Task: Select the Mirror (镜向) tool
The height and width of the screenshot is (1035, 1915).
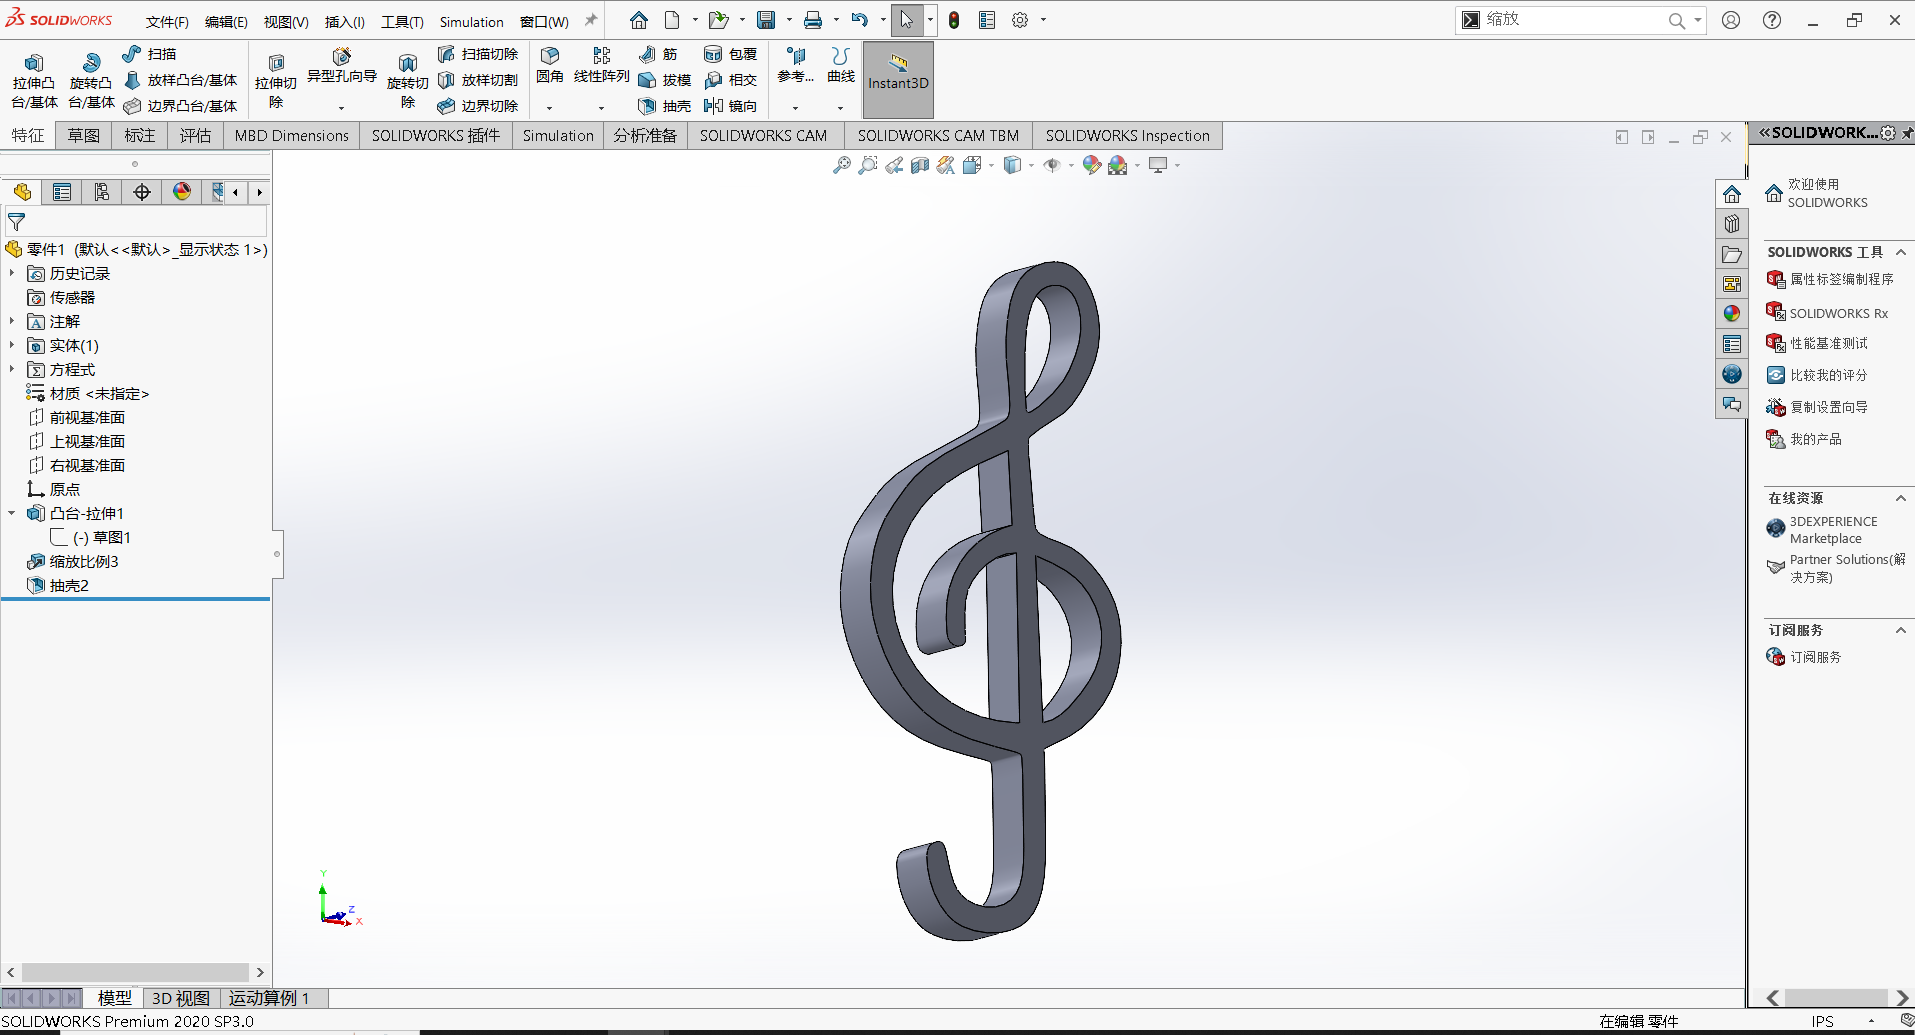Action: click(x=730, y=106)
